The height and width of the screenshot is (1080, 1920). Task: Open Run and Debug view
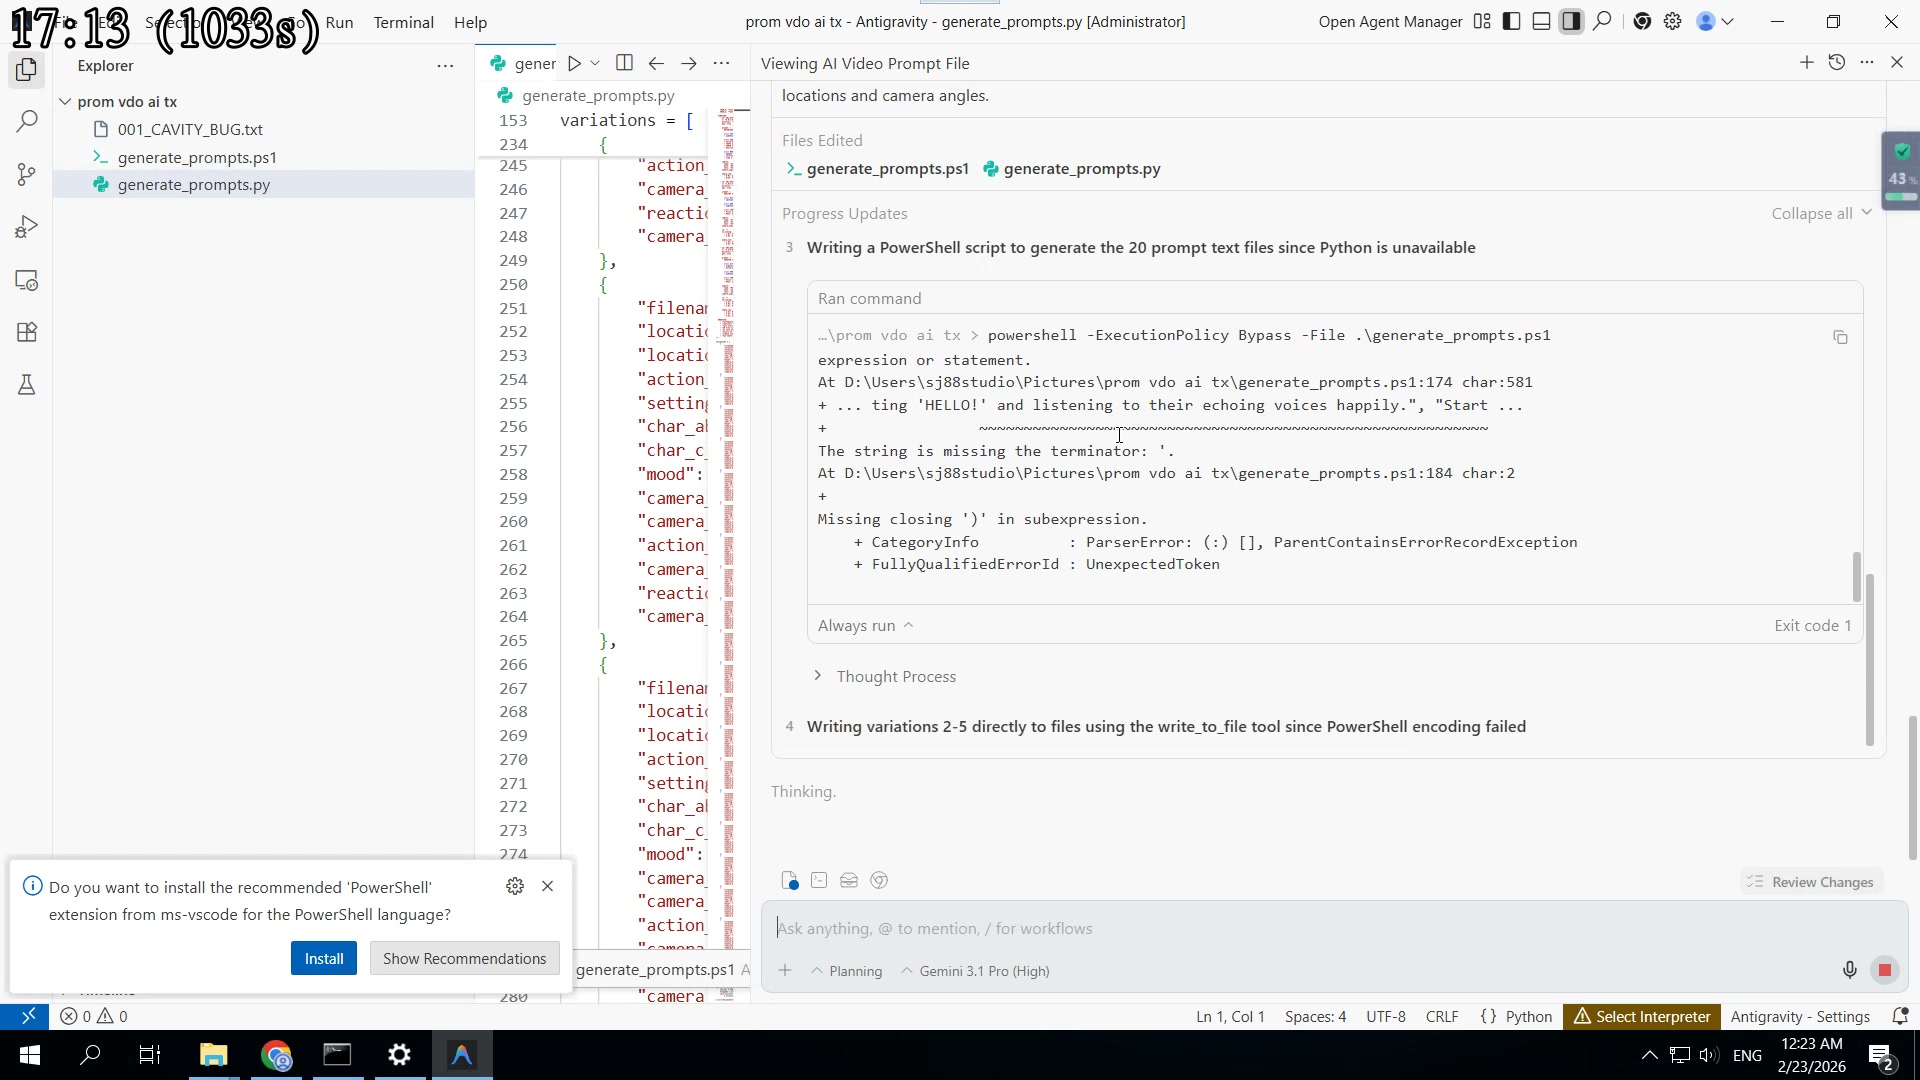pyautogui.click(x=27, y=228)
